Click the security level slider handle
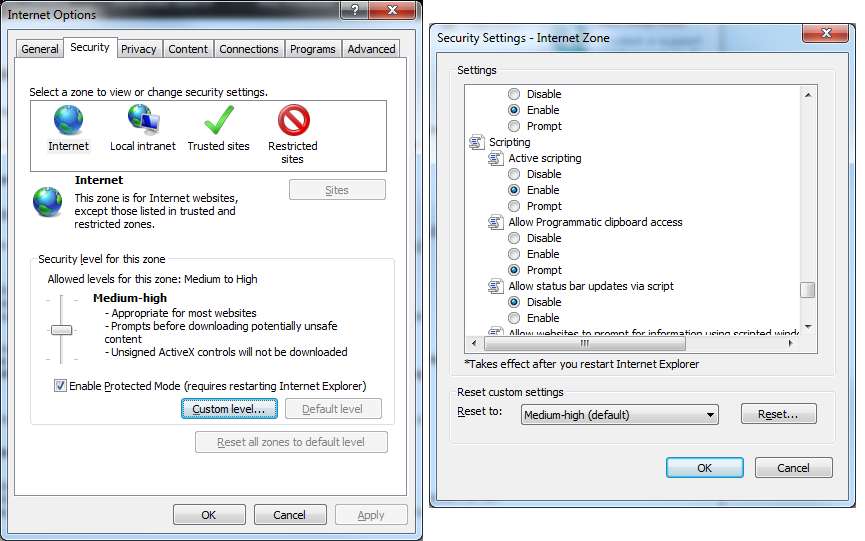 click(61, 330)
